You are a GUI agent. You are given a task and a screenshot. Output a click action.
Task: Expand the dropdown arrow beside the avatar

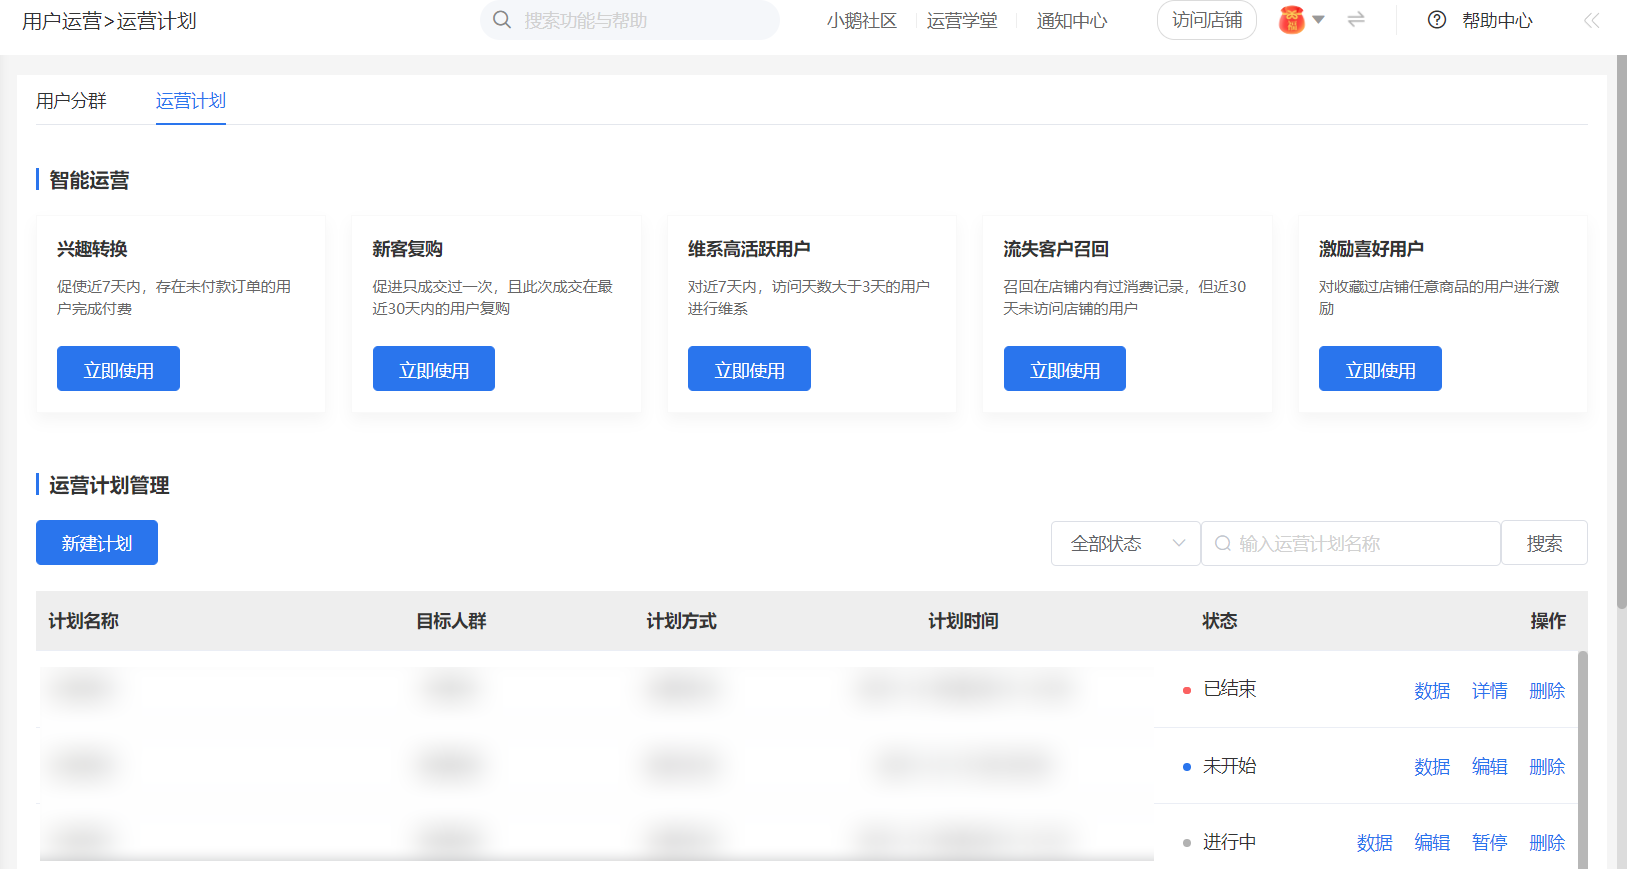pyautogui.click(x=1318, y=20)
